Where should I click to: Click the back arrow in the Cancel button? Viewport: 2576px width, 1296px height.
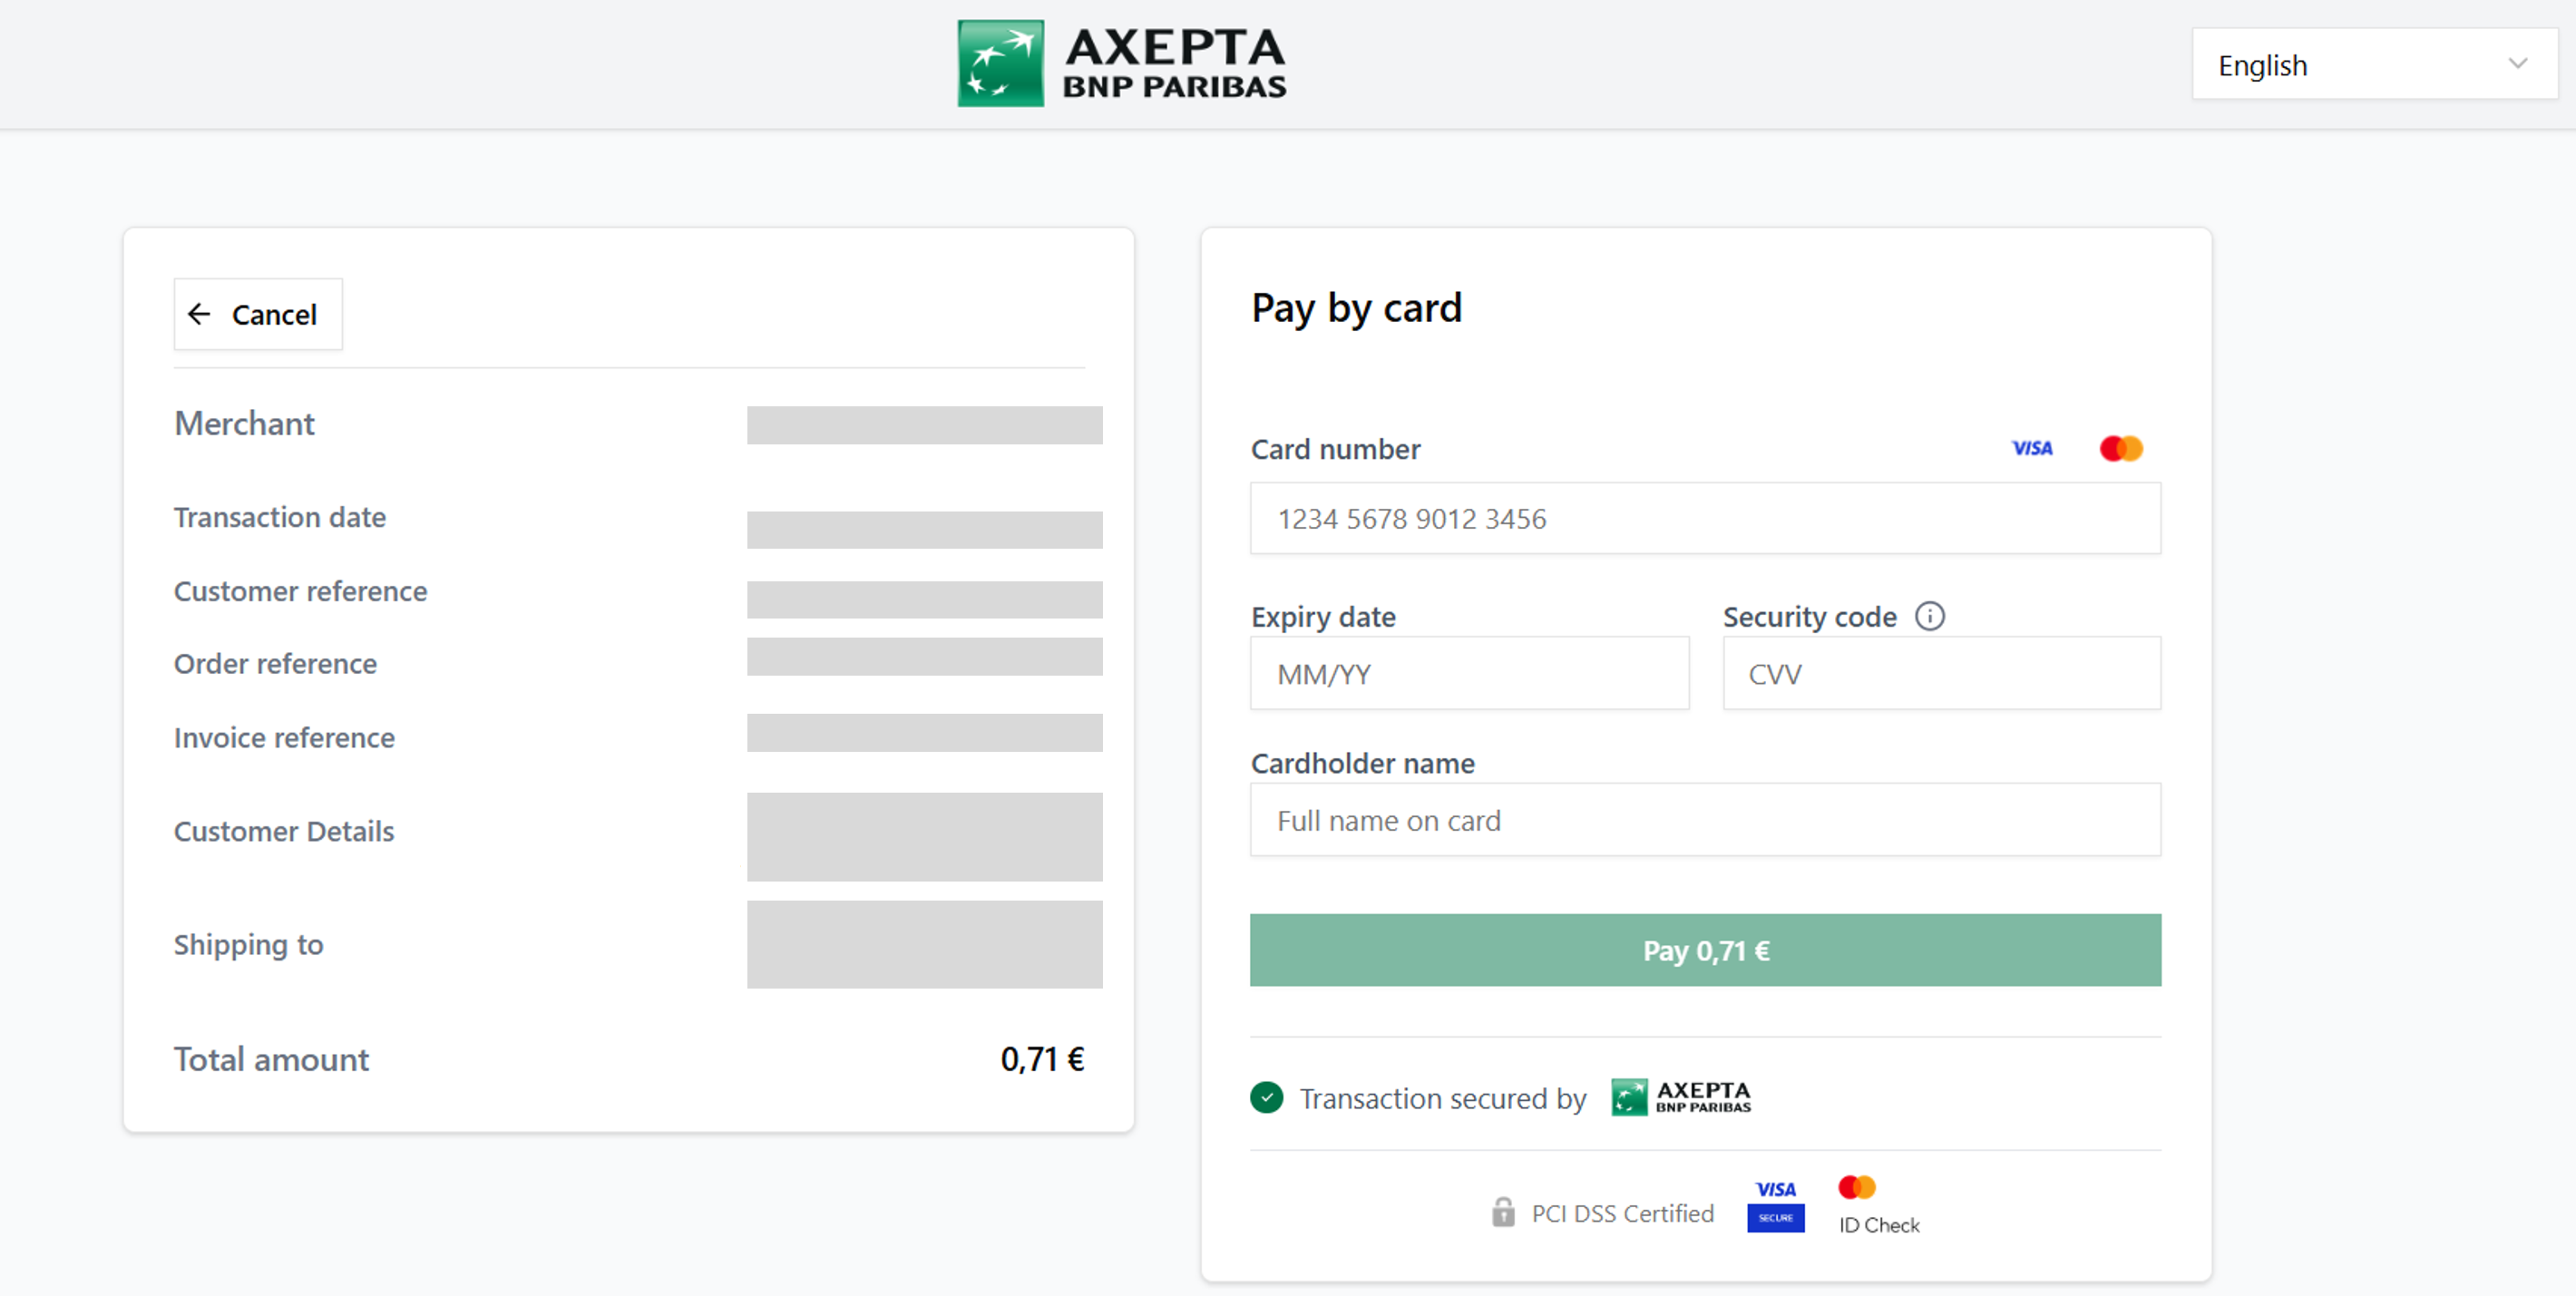click(x=199, y=314)
